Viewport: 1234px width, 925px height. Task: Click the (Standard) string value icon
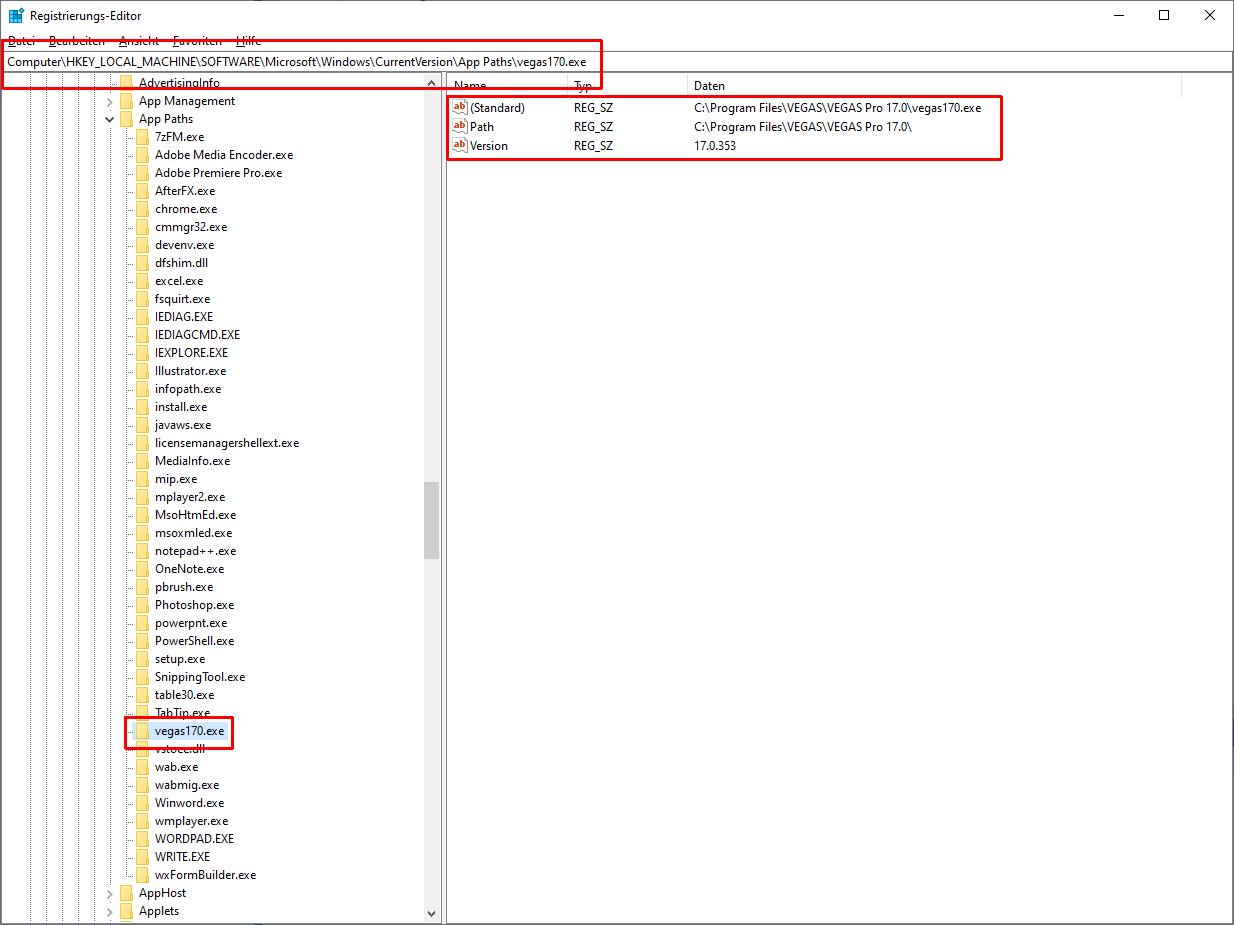pos(460,108)
